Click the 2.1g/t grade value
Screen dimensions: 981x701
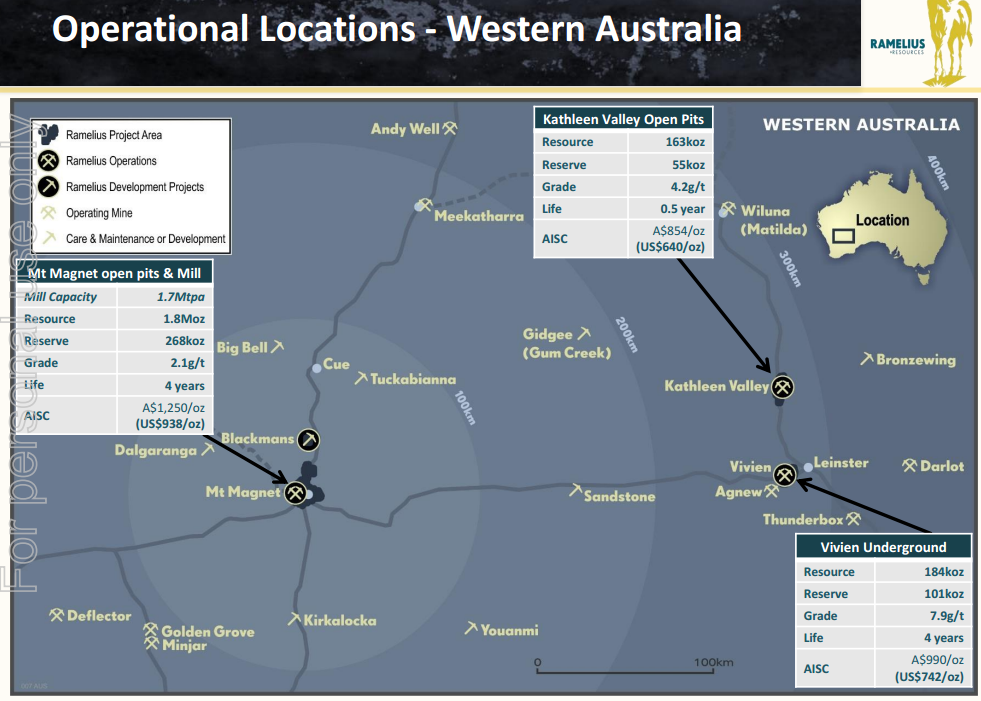tap(187, 362)
